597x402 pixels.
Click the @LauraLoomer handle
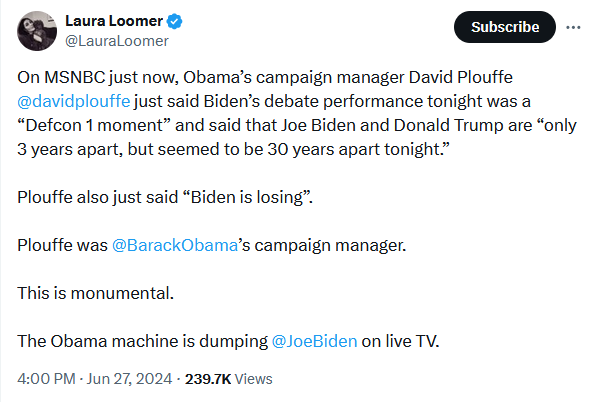[117, 41]
